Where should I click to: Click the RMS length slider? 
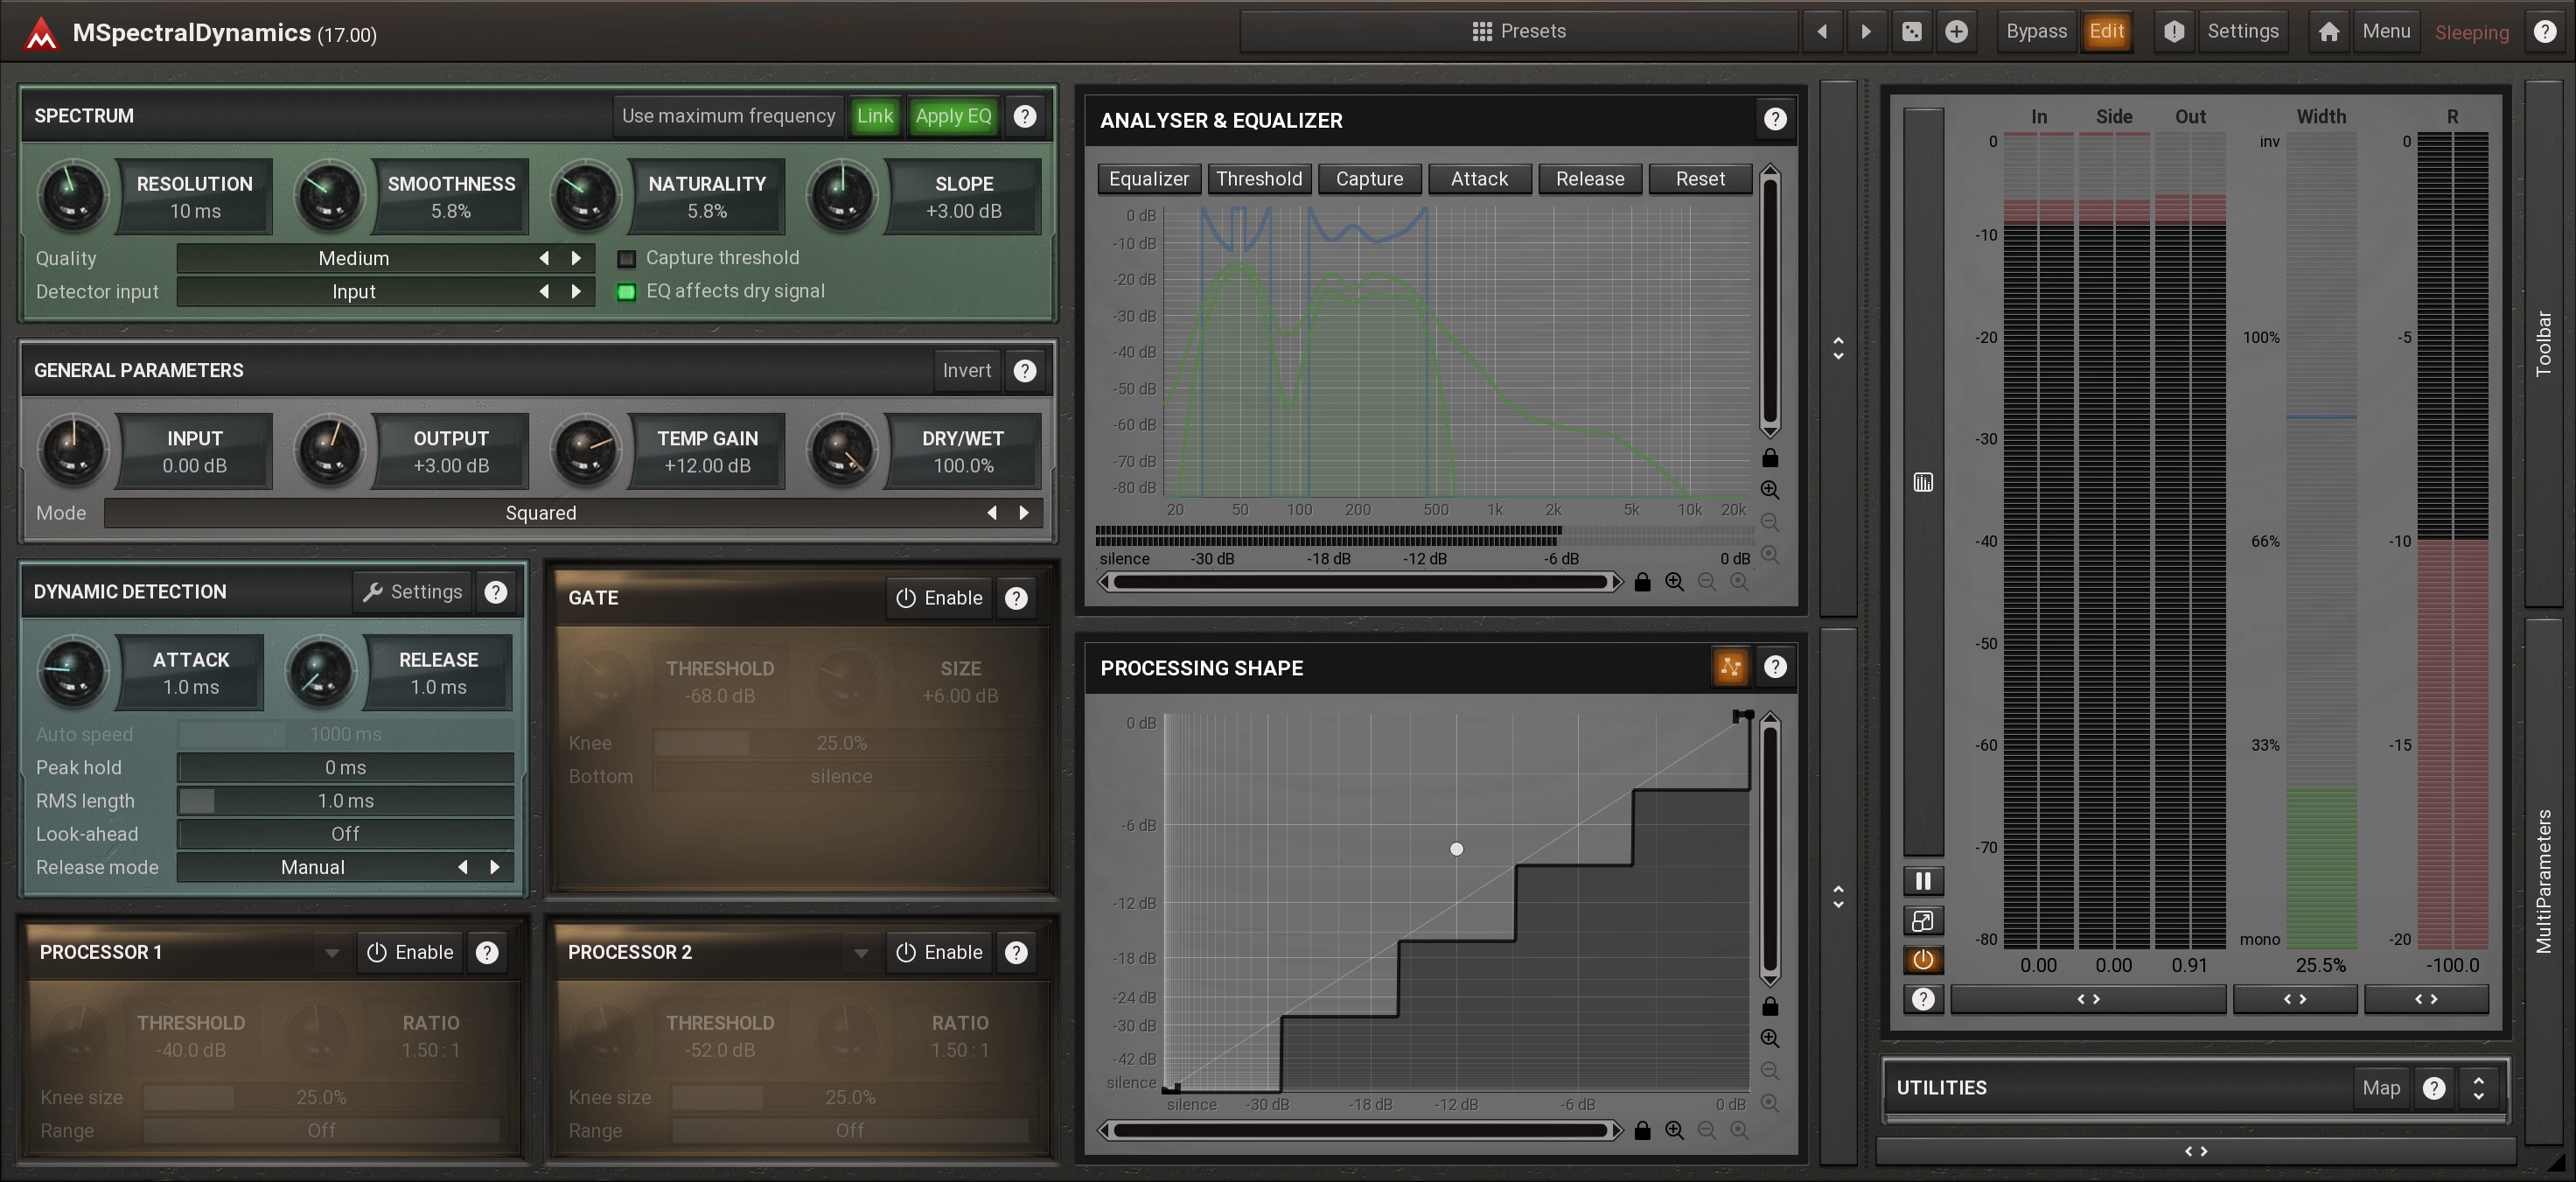click(x=345, y=801)
